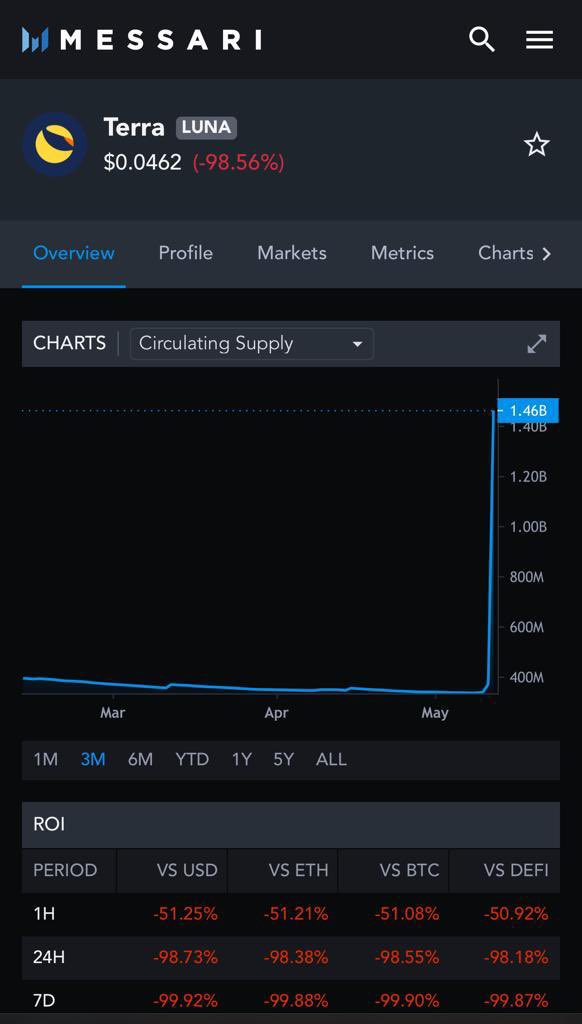Select the 1M chart range

(46, 760)
